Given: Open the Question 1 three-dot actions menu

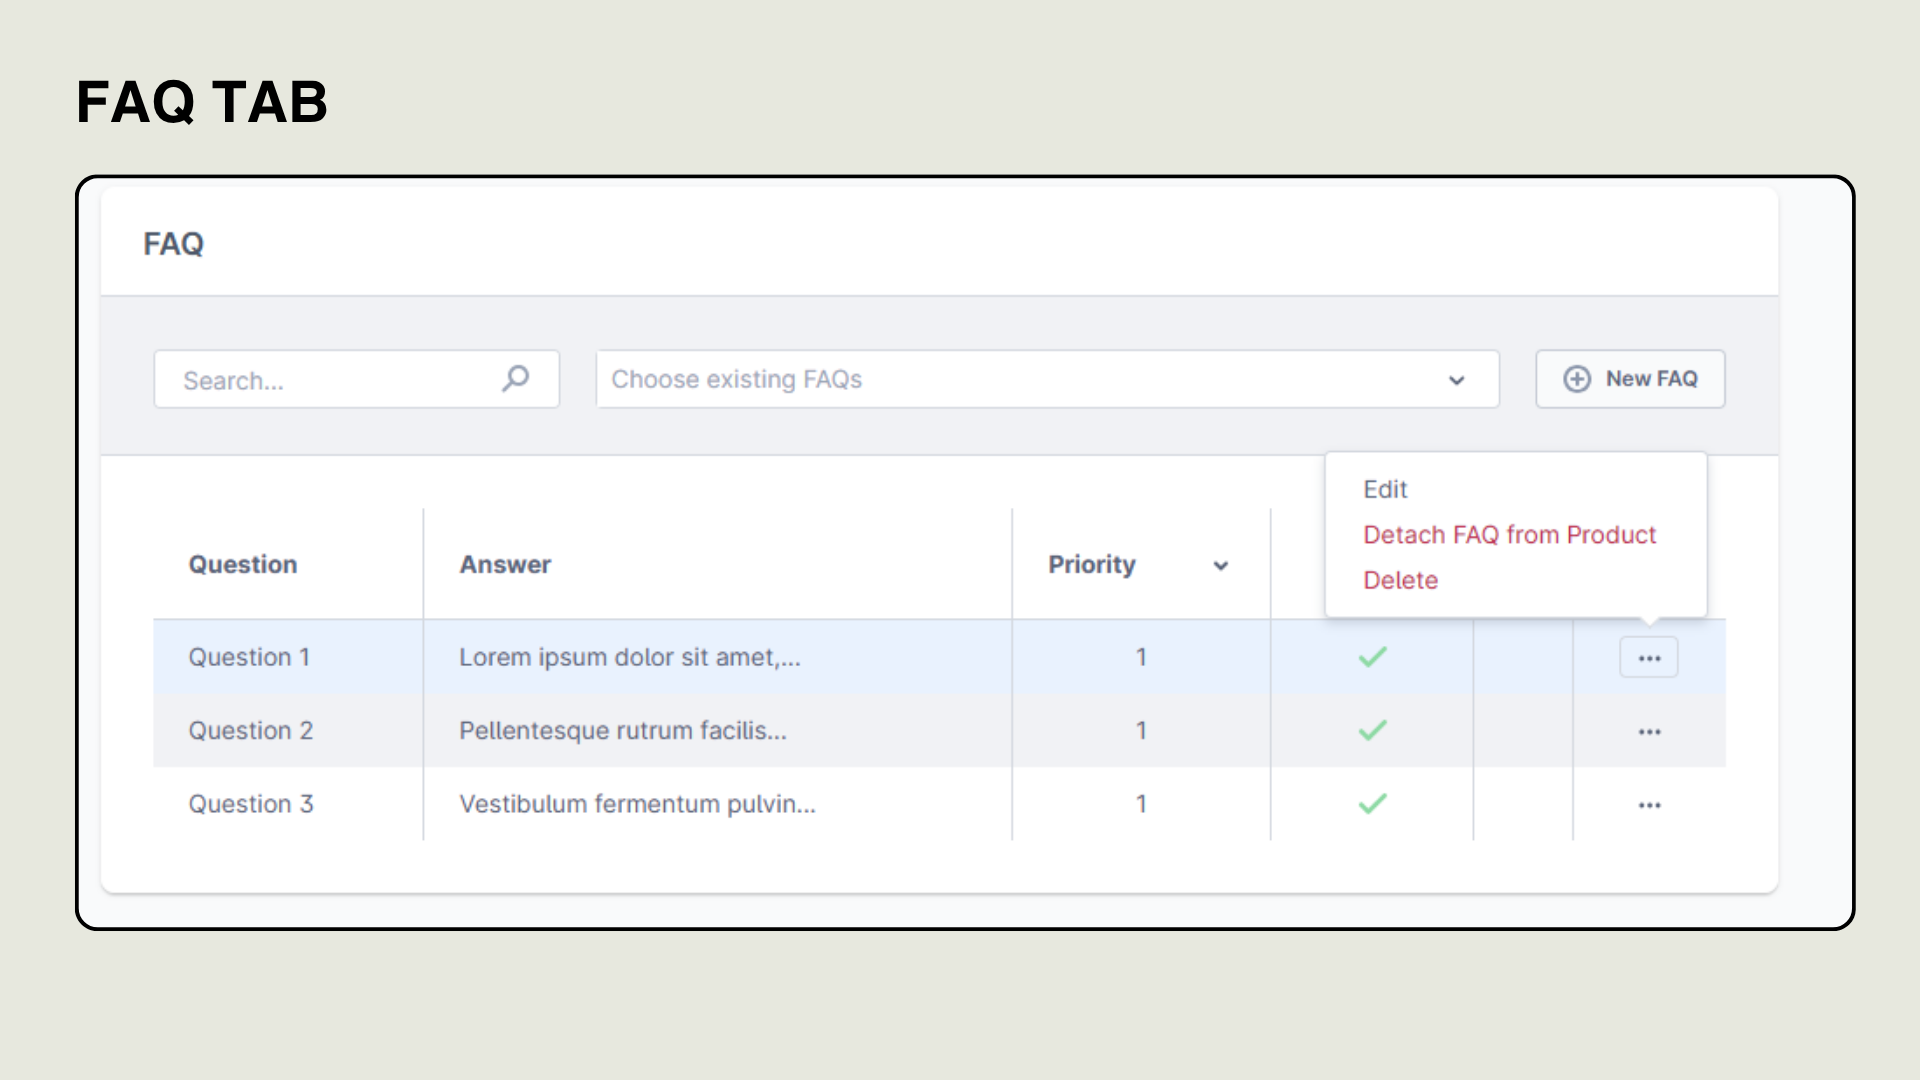Looking at the screenshot, I should (1649, 658).
